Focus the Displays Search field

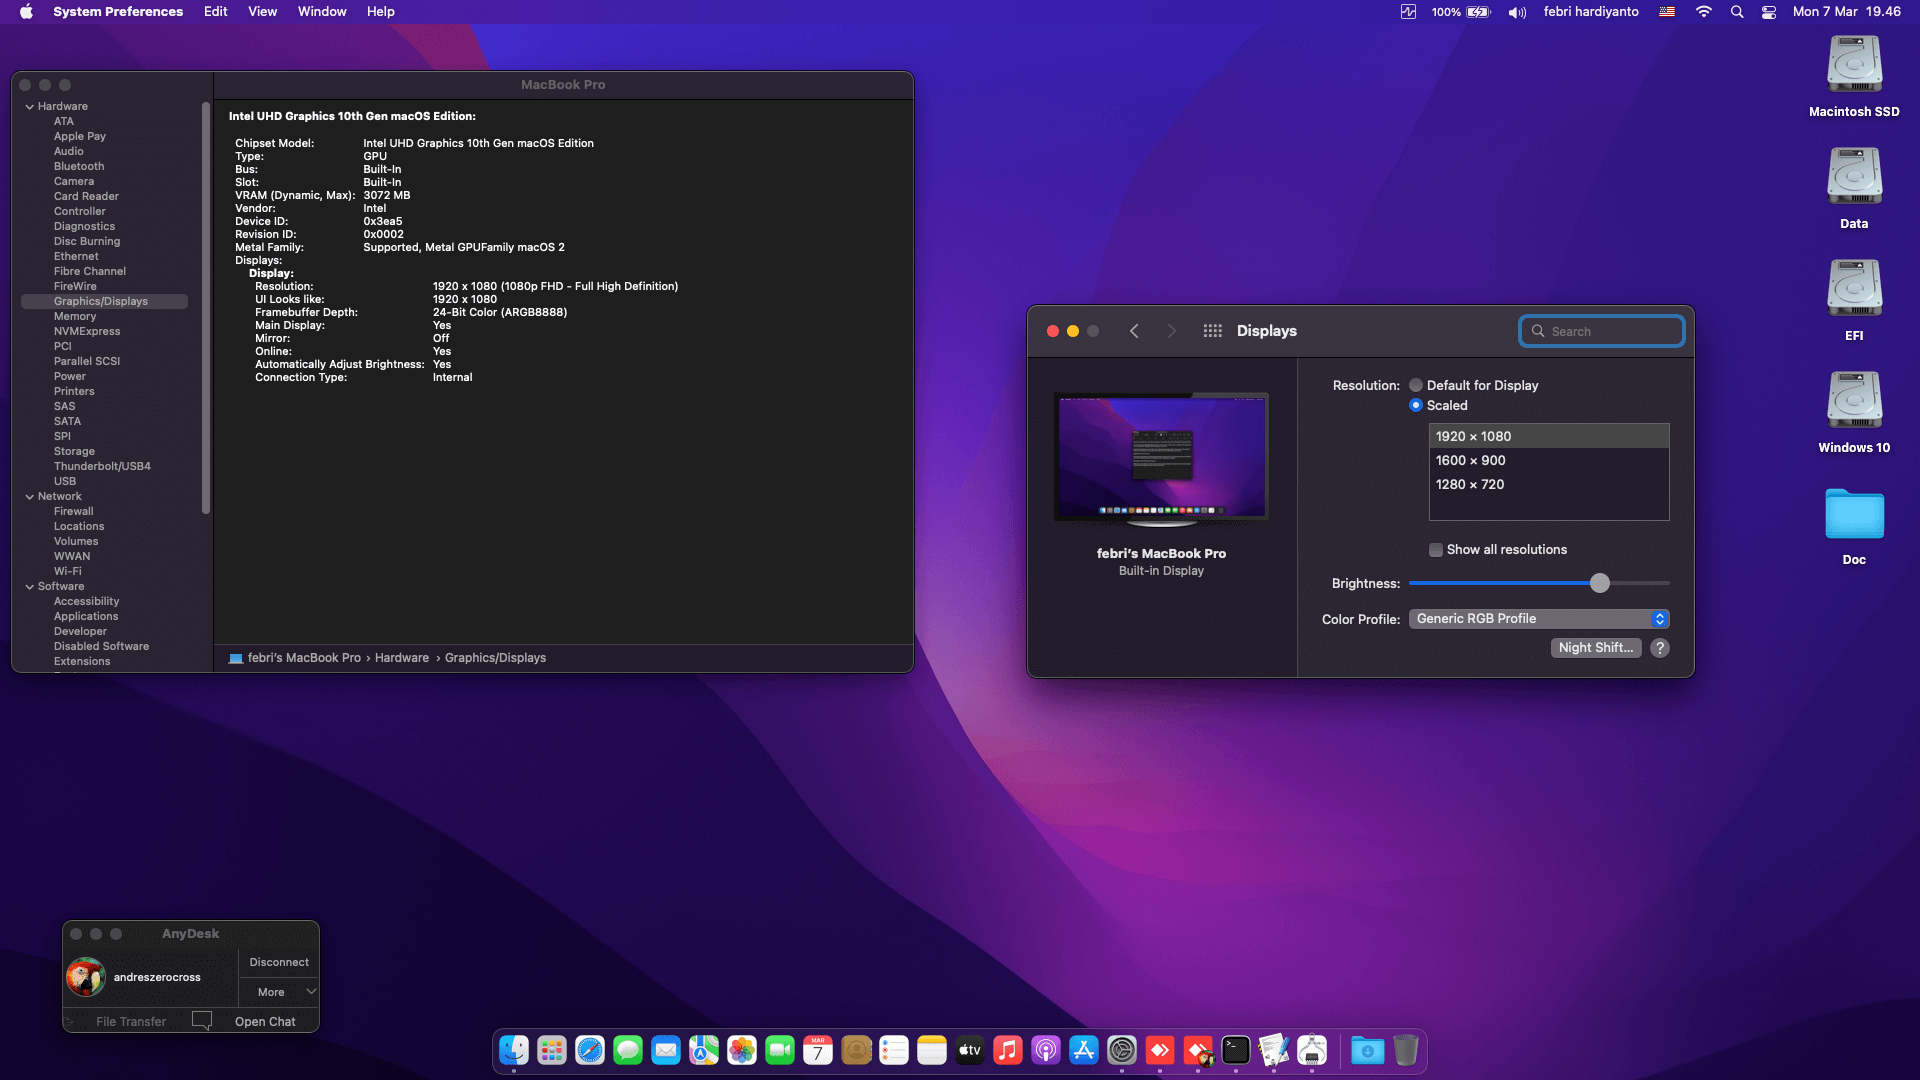(1602, 331)
